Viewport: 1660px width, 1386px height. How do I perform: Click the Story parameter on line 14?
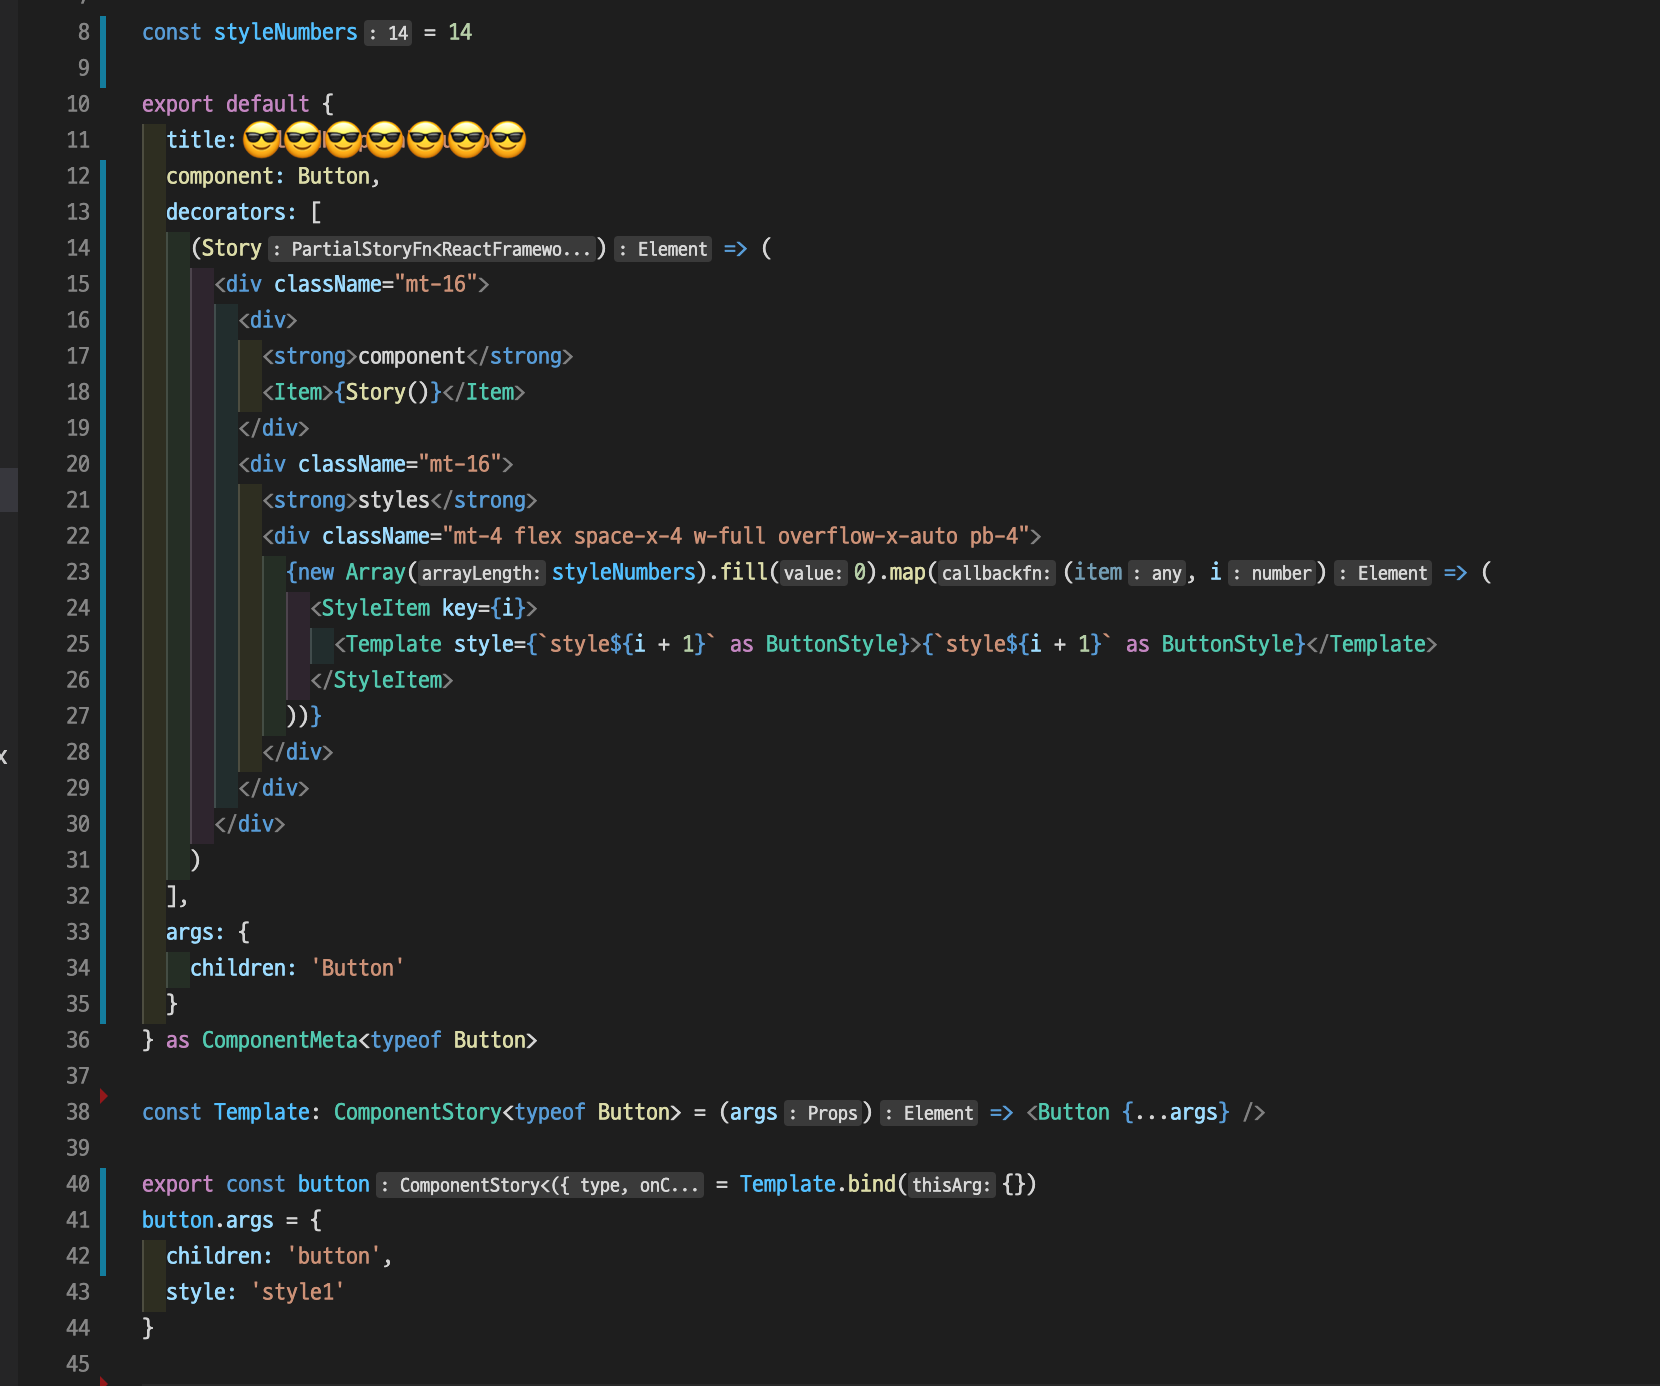click(x=231, y=248)
